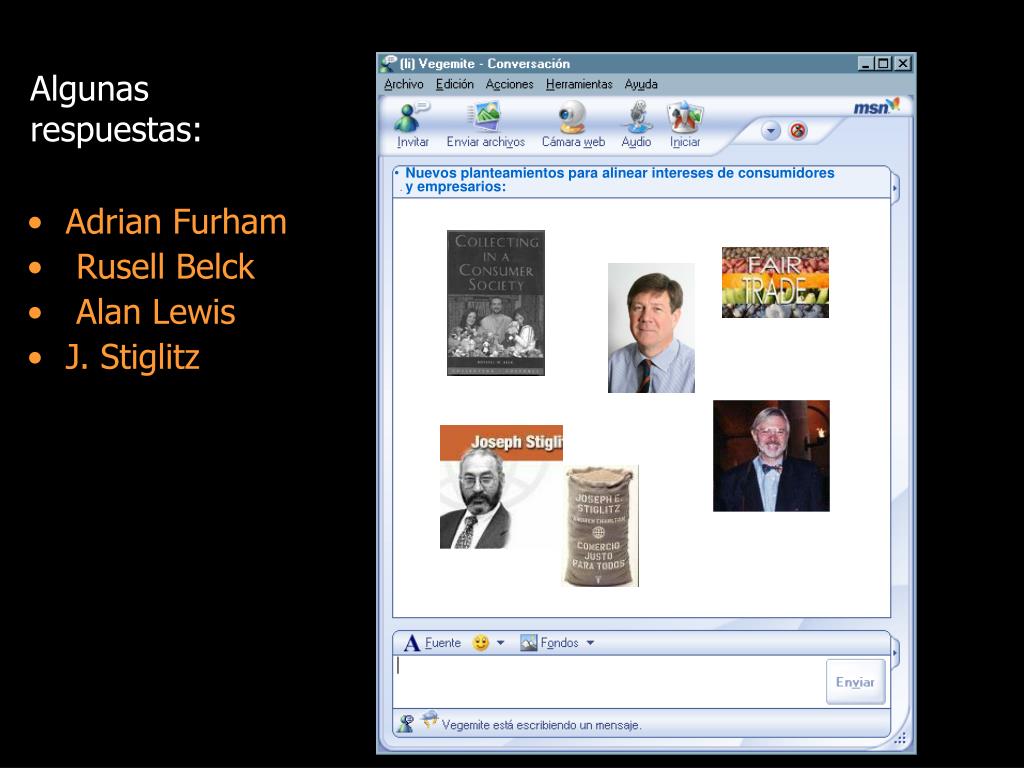Screen dimensions: 1024x768
Task: Click the Vegemite conversation window title icon
Action: point(389,63)
